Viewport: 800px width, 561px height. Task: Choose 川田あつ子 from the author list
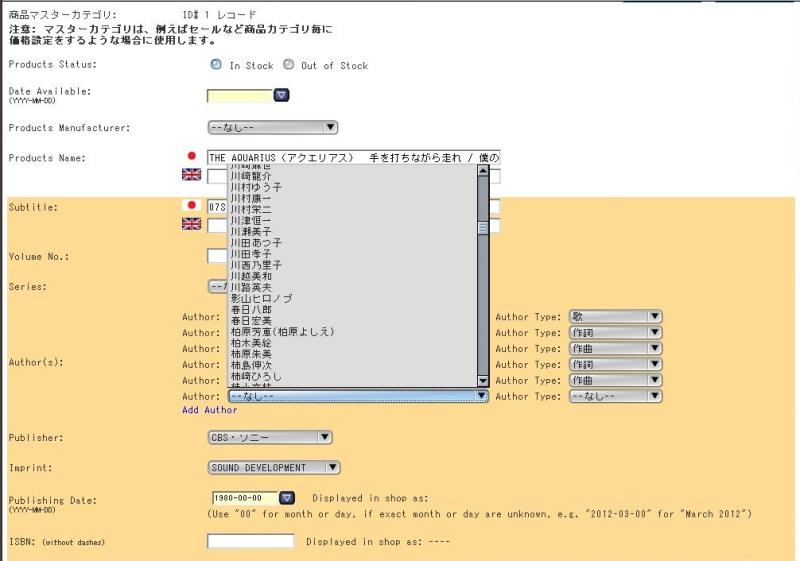click(x=353, y=243)
